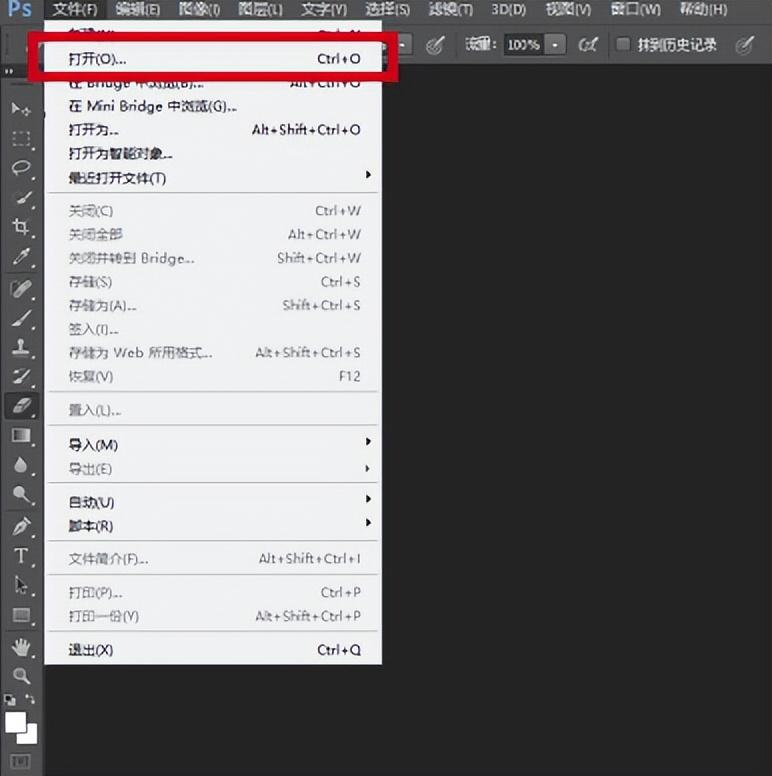772x776 pixels.
Task: Select the Rectangle shape tool
Action: point(21,615)
